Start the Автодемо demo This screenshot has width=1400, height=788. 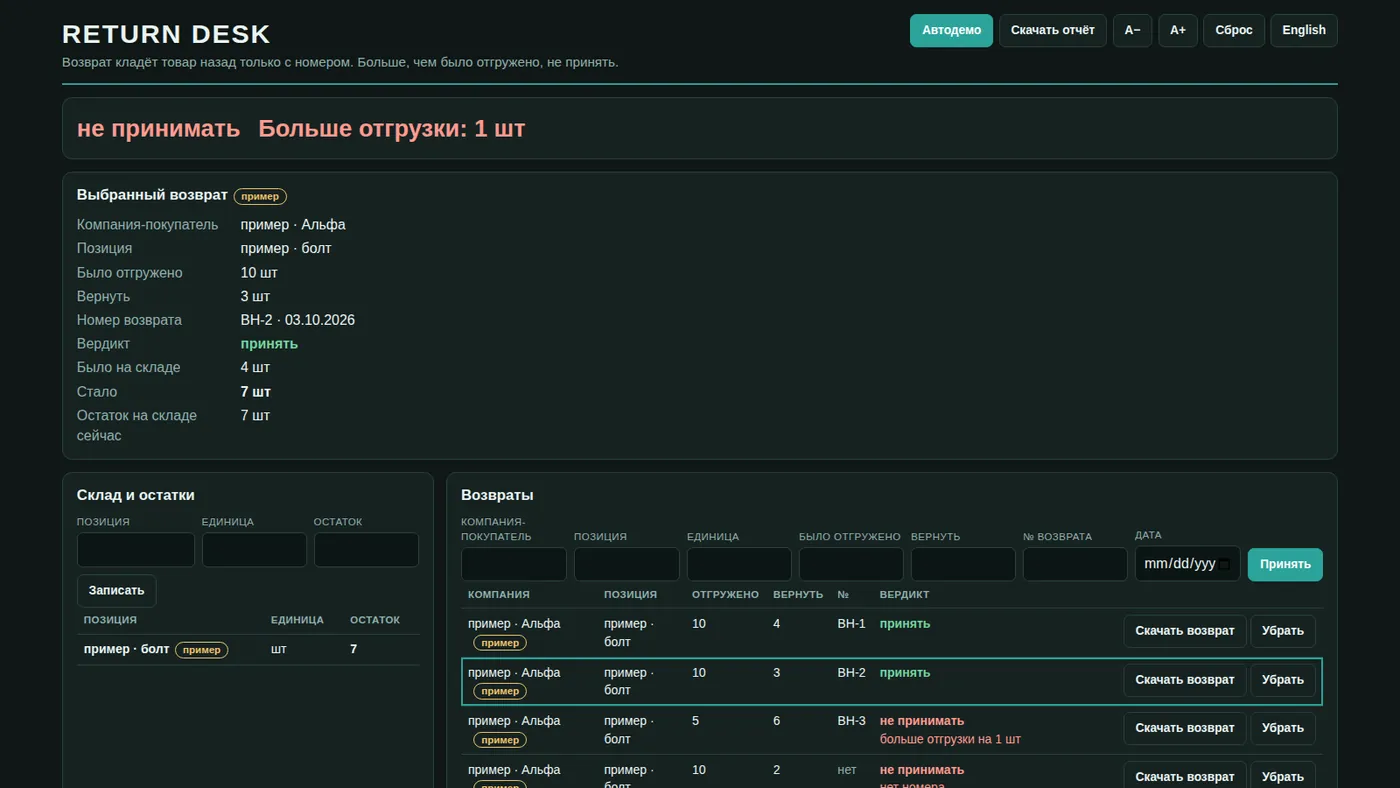pos(951,30)
